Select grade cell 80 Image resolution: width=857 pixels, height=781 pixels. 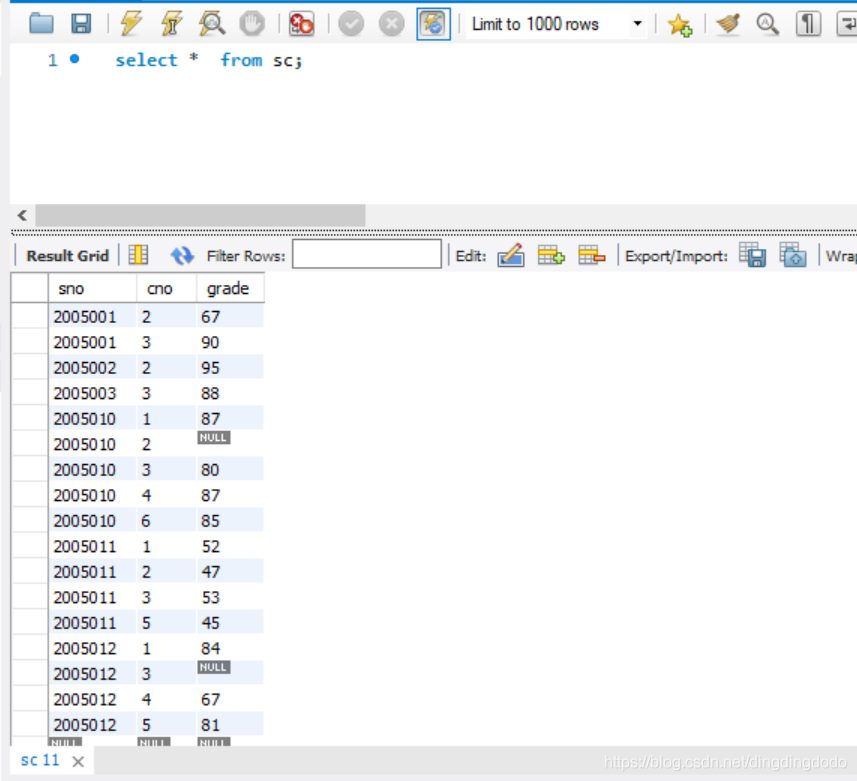tap(230, 469)
